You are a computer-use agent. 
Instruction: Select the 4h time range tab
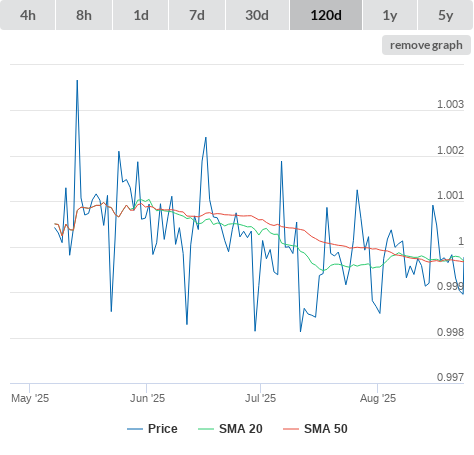(x=28, y=15)
